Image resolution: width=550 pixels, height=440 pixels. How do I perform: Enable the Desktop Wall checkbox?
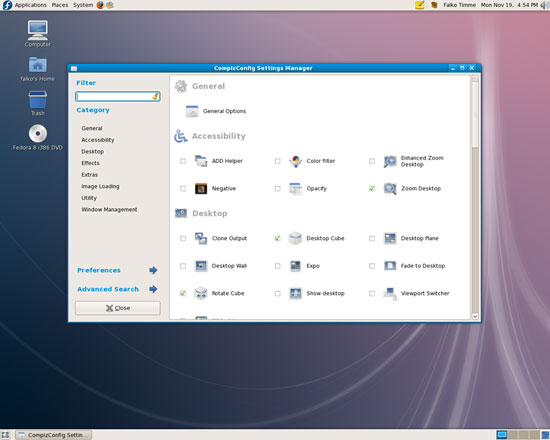tap(183, 266)
